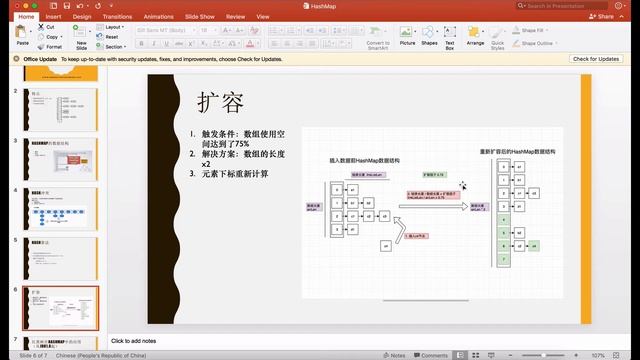
Task: Open the Slide Show tab
Action: pyautogui.click(x=200, y=17)
